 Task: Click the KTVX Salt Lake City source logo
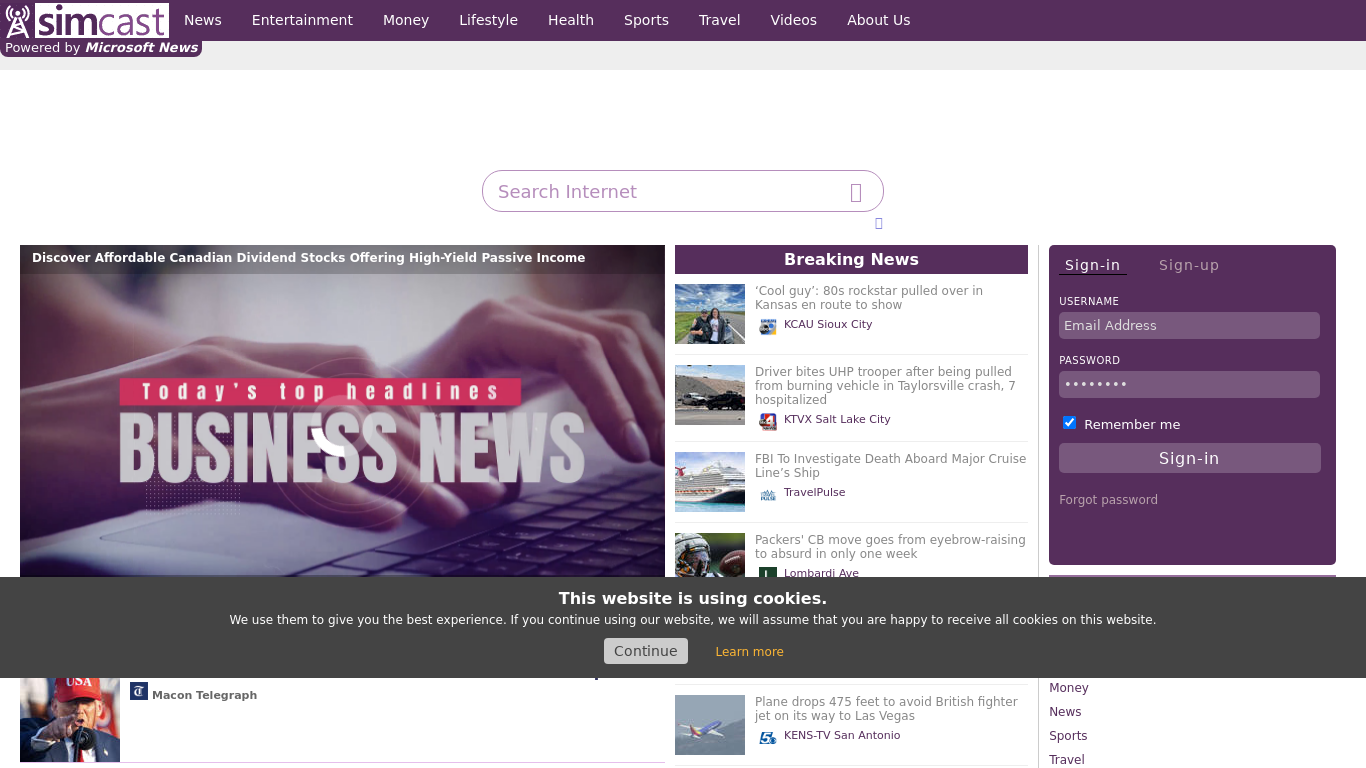click(767, 421)
